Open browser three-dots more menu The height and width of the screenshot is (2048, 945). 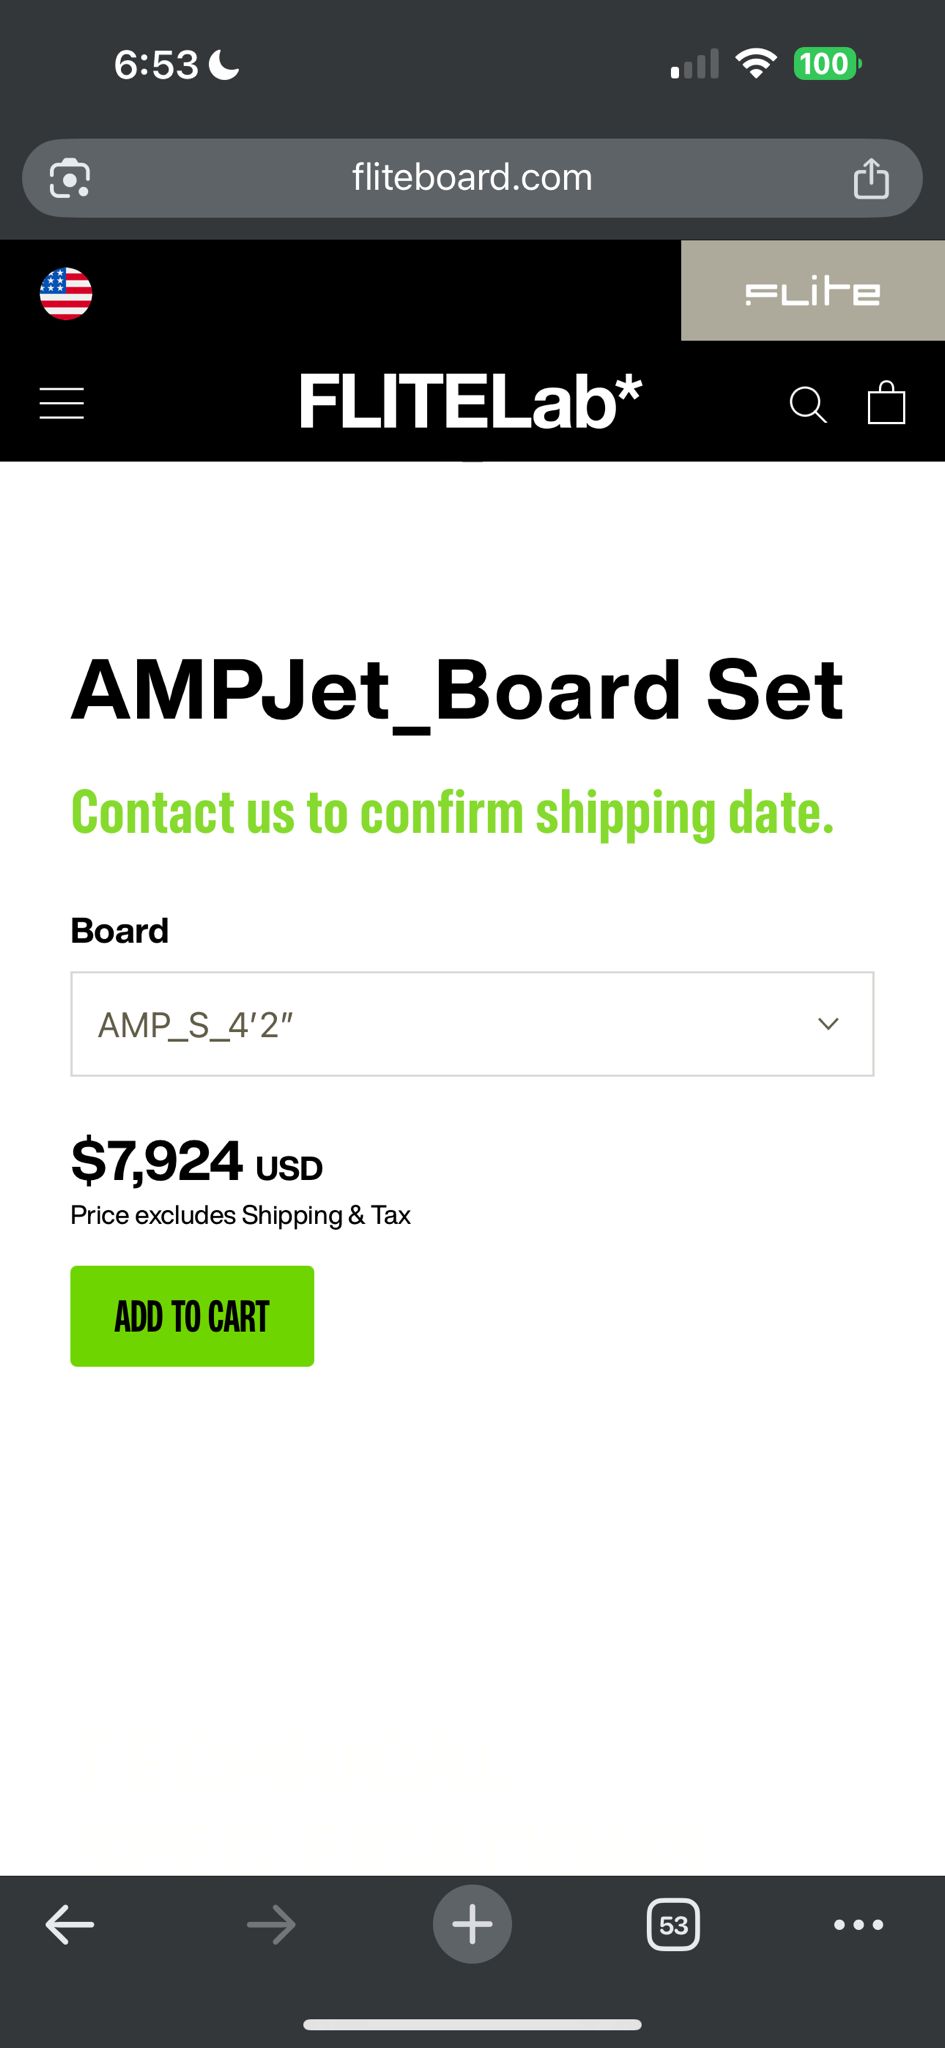(859, 1924)
